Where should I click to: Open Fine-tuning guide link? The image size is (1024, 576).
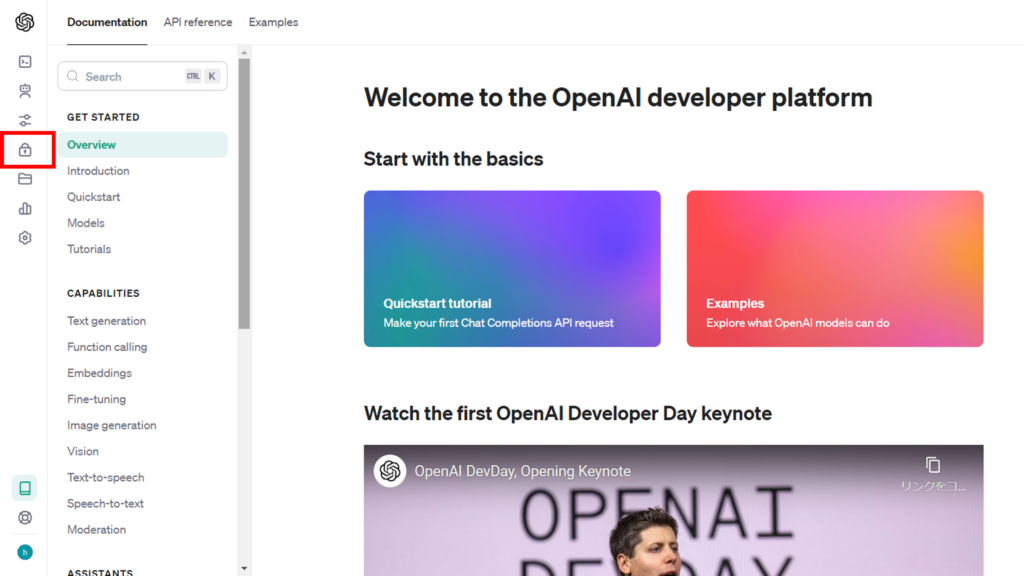tap(97, 400)
